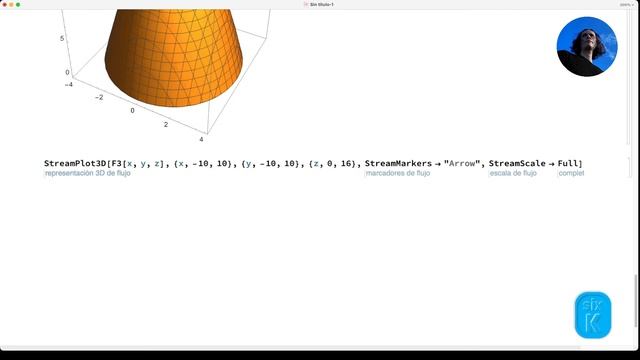The image size is (640, 360).
Task: Click the axis tick label -2 on the plot
Action: (99, 97)
